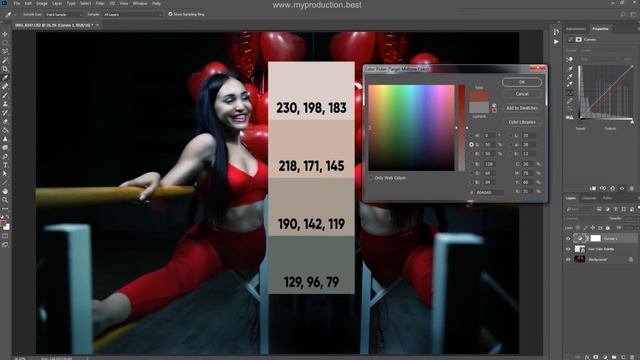The width and height of the screenshot is (640, 360).
Task: Click OK in the Color Picker
Action: point(522,82)
